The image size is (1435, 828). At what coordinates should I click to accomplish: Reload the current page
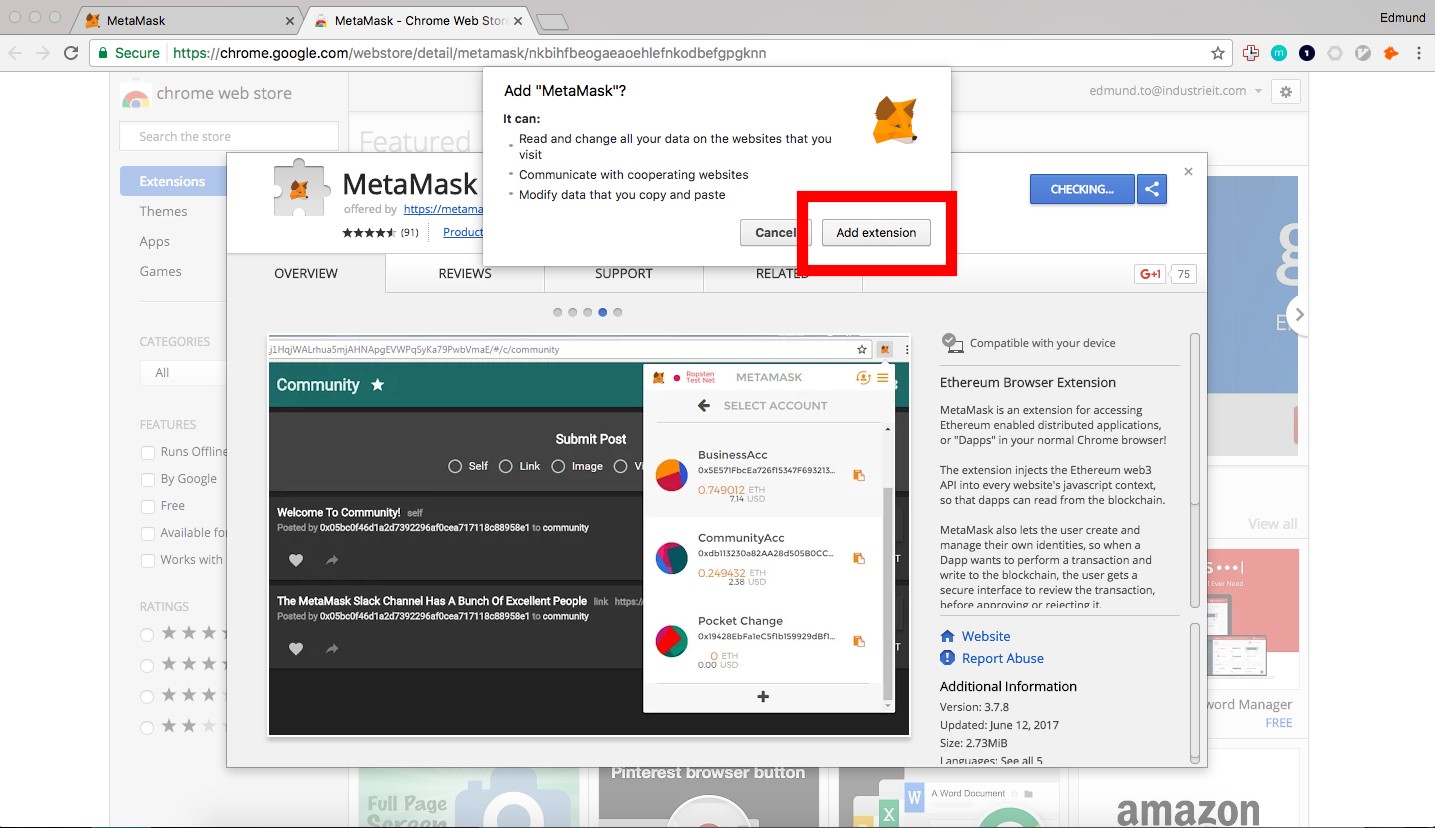click(71, 53)
